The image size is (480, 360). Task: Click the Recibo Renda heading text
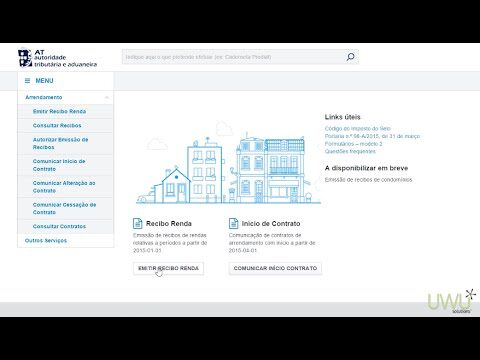169,224
